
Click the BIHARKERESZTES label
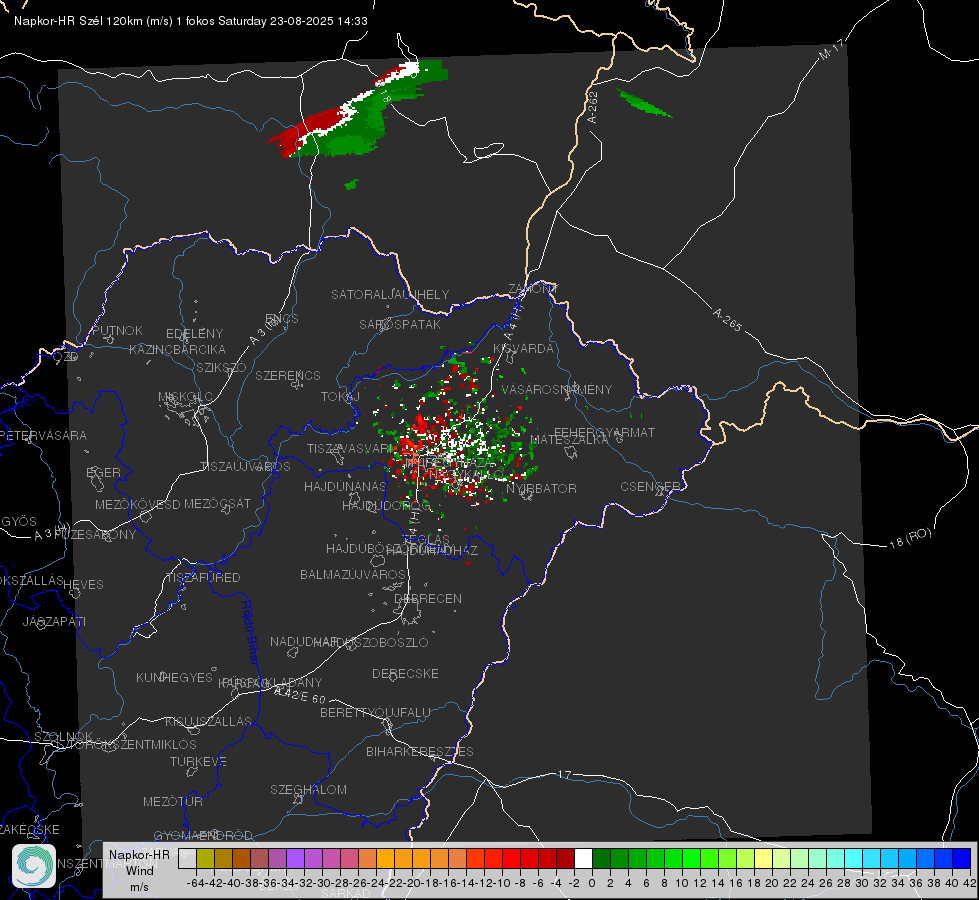click(x=420, y=751)
